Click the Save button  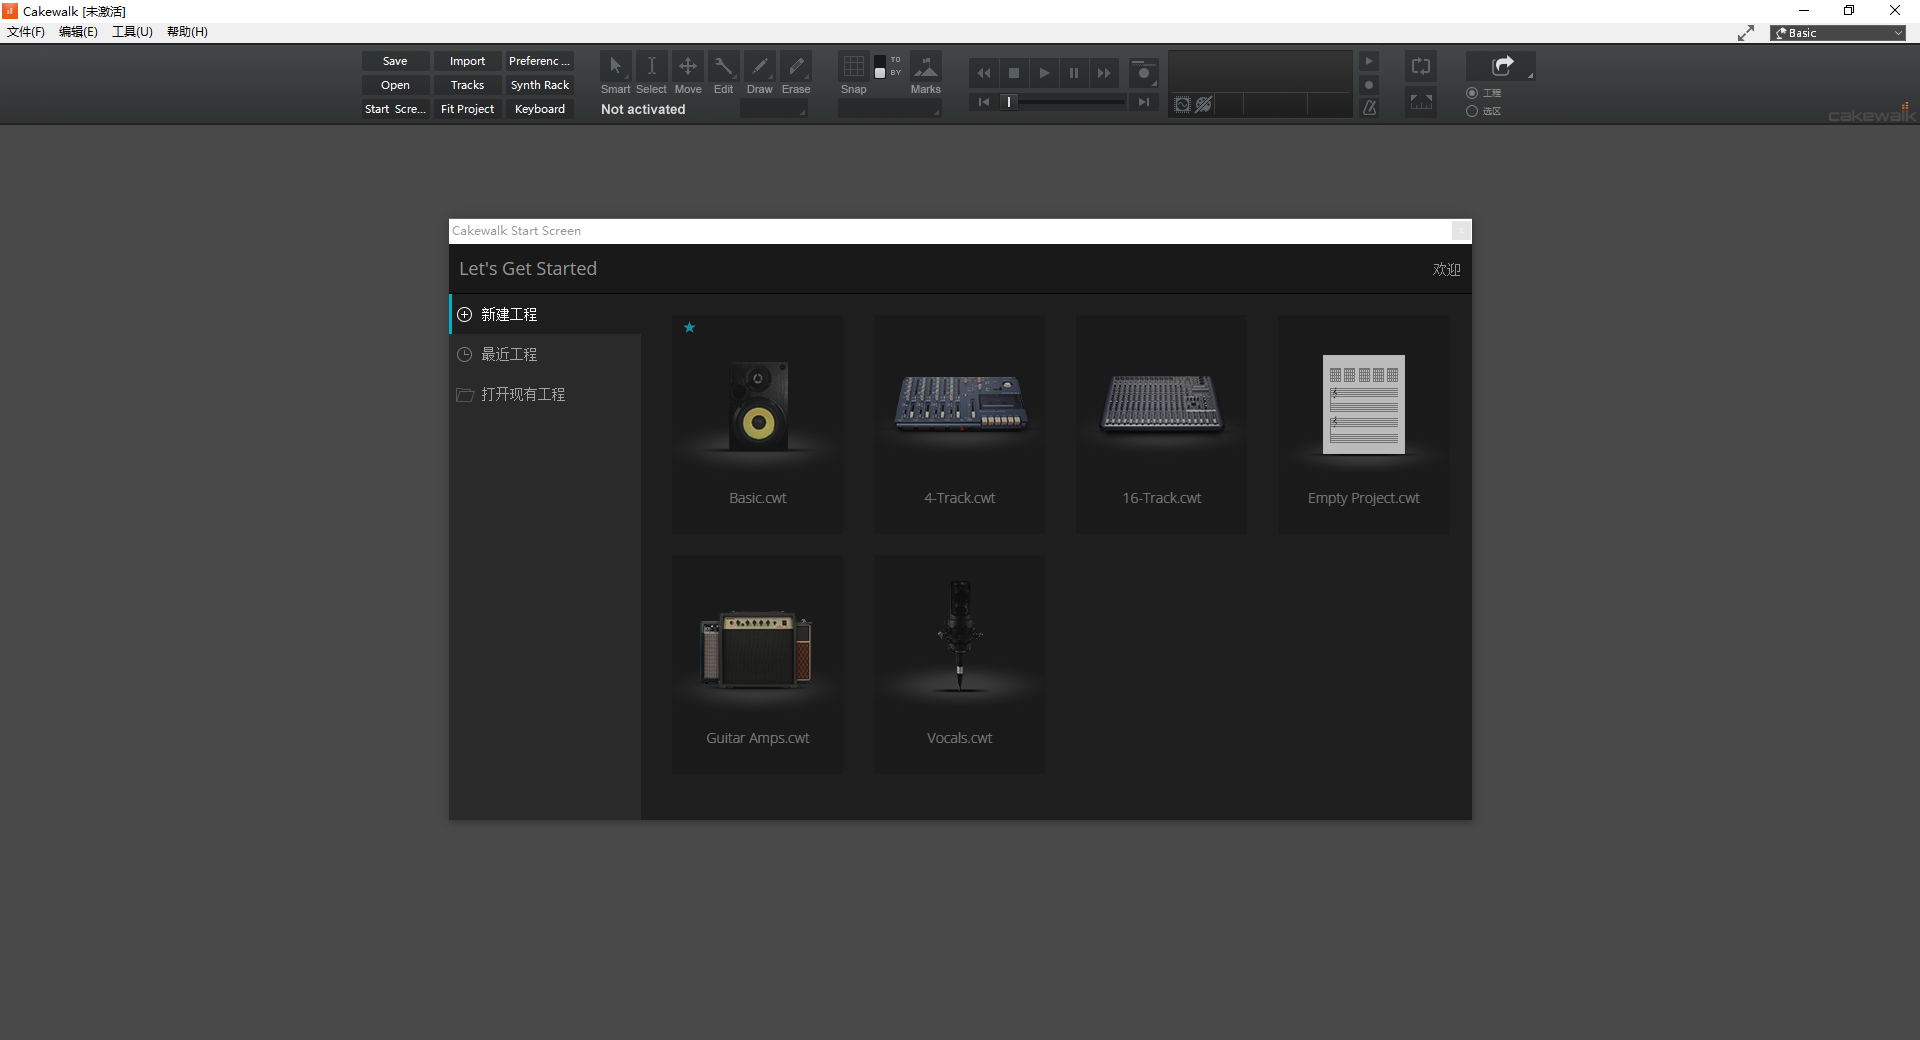(x=395, y=61)
